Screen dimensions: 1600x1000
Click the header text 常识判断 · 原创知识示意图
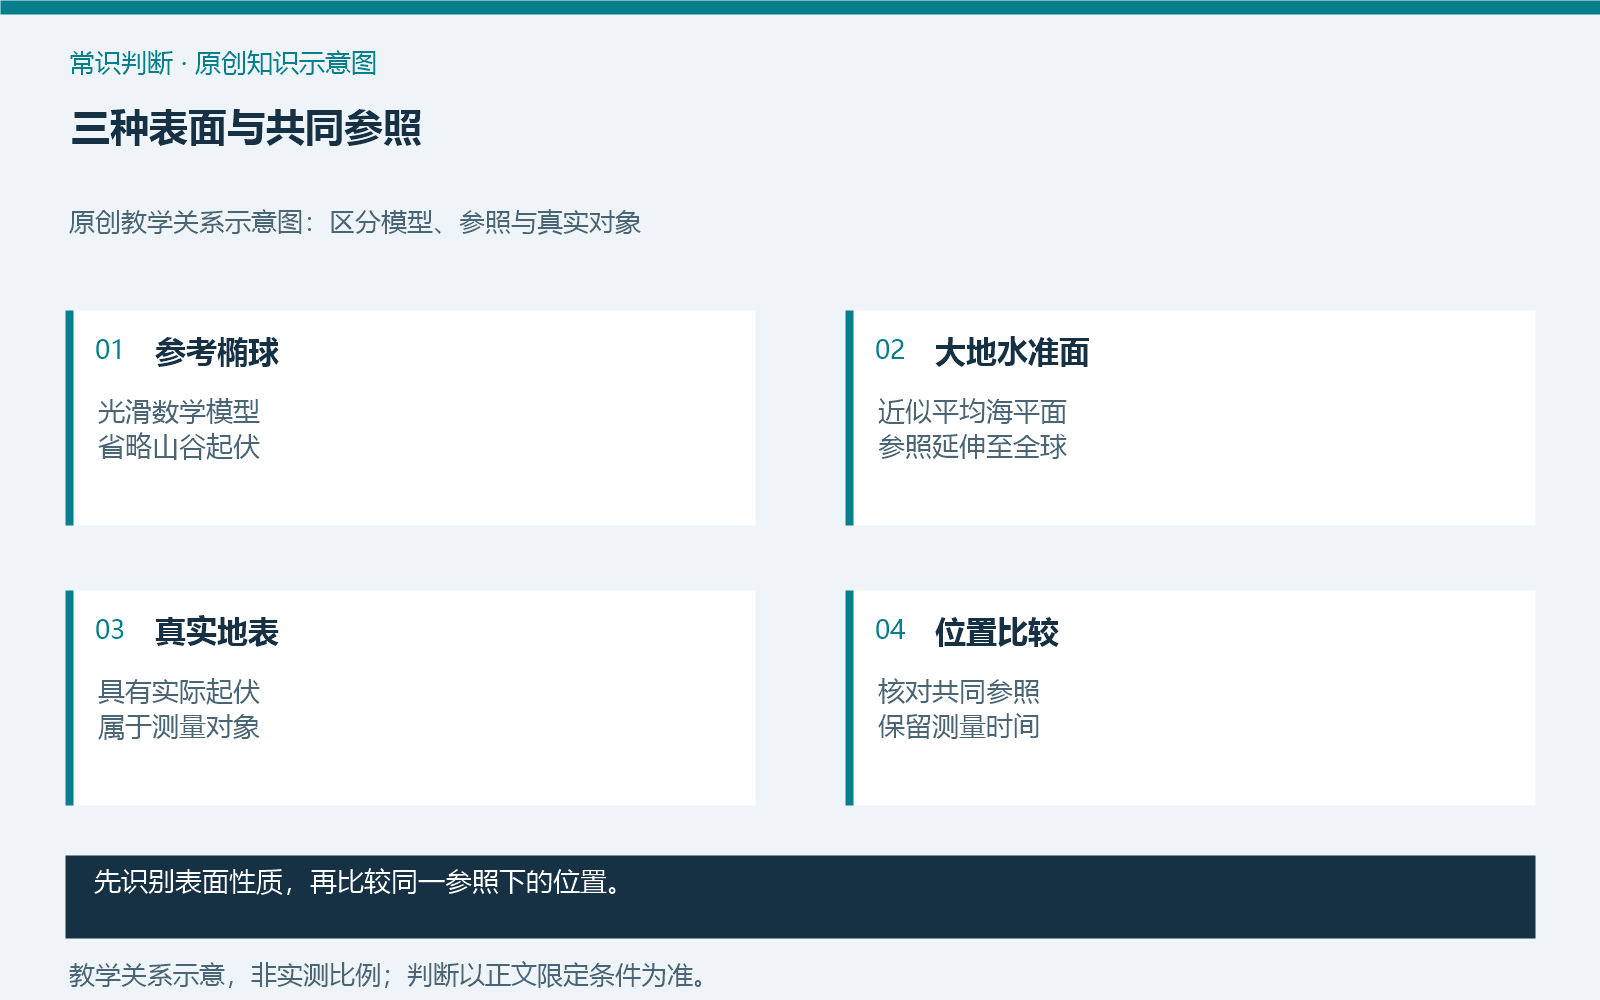pyautogui.click(x=223, y=63)
